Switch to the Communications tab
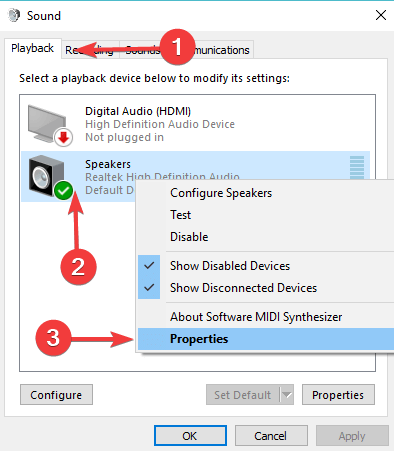The height and width of the screenshot is (451, 394). pos(221,50)
